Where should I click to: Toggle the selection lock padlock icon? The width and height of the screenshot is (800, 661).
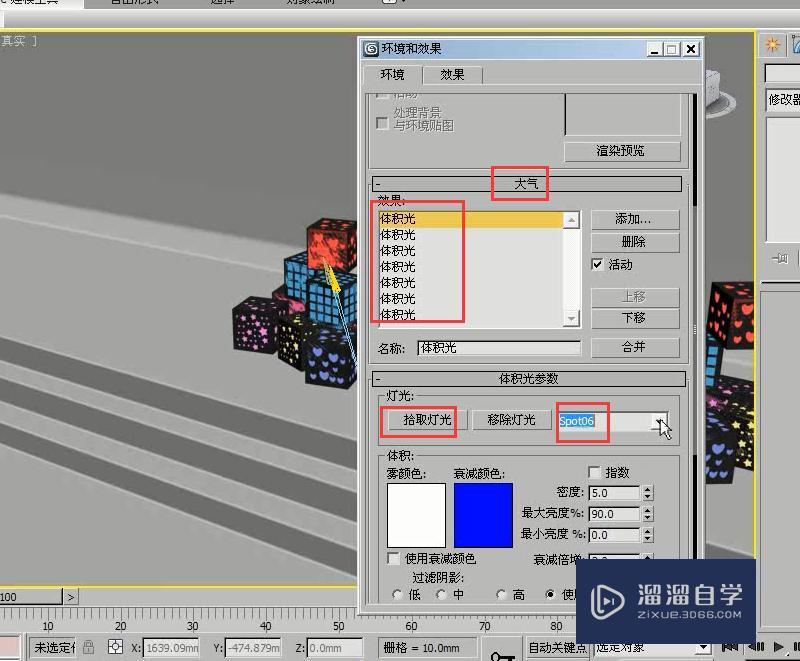pos(89,647)
